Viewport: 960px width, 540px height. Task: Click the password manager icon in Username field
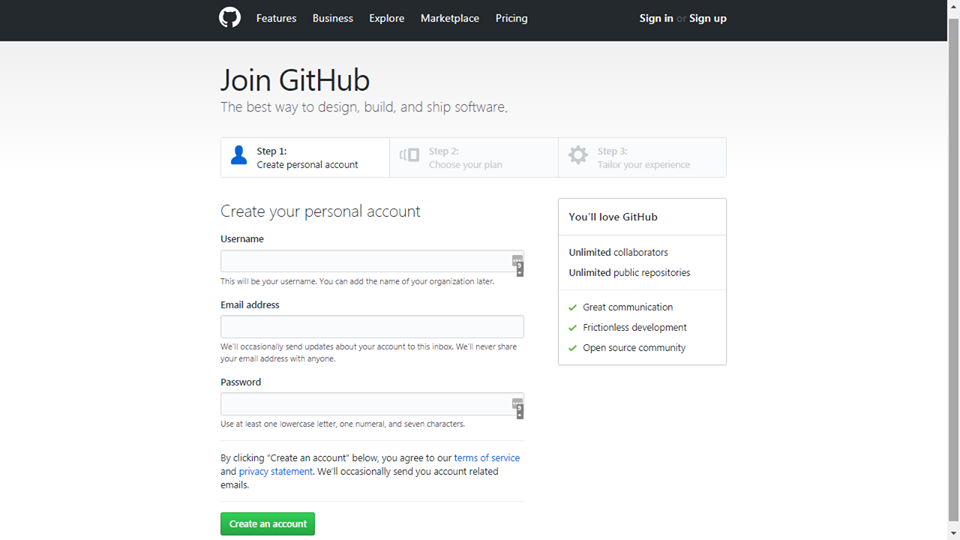[x=518, y=266]
